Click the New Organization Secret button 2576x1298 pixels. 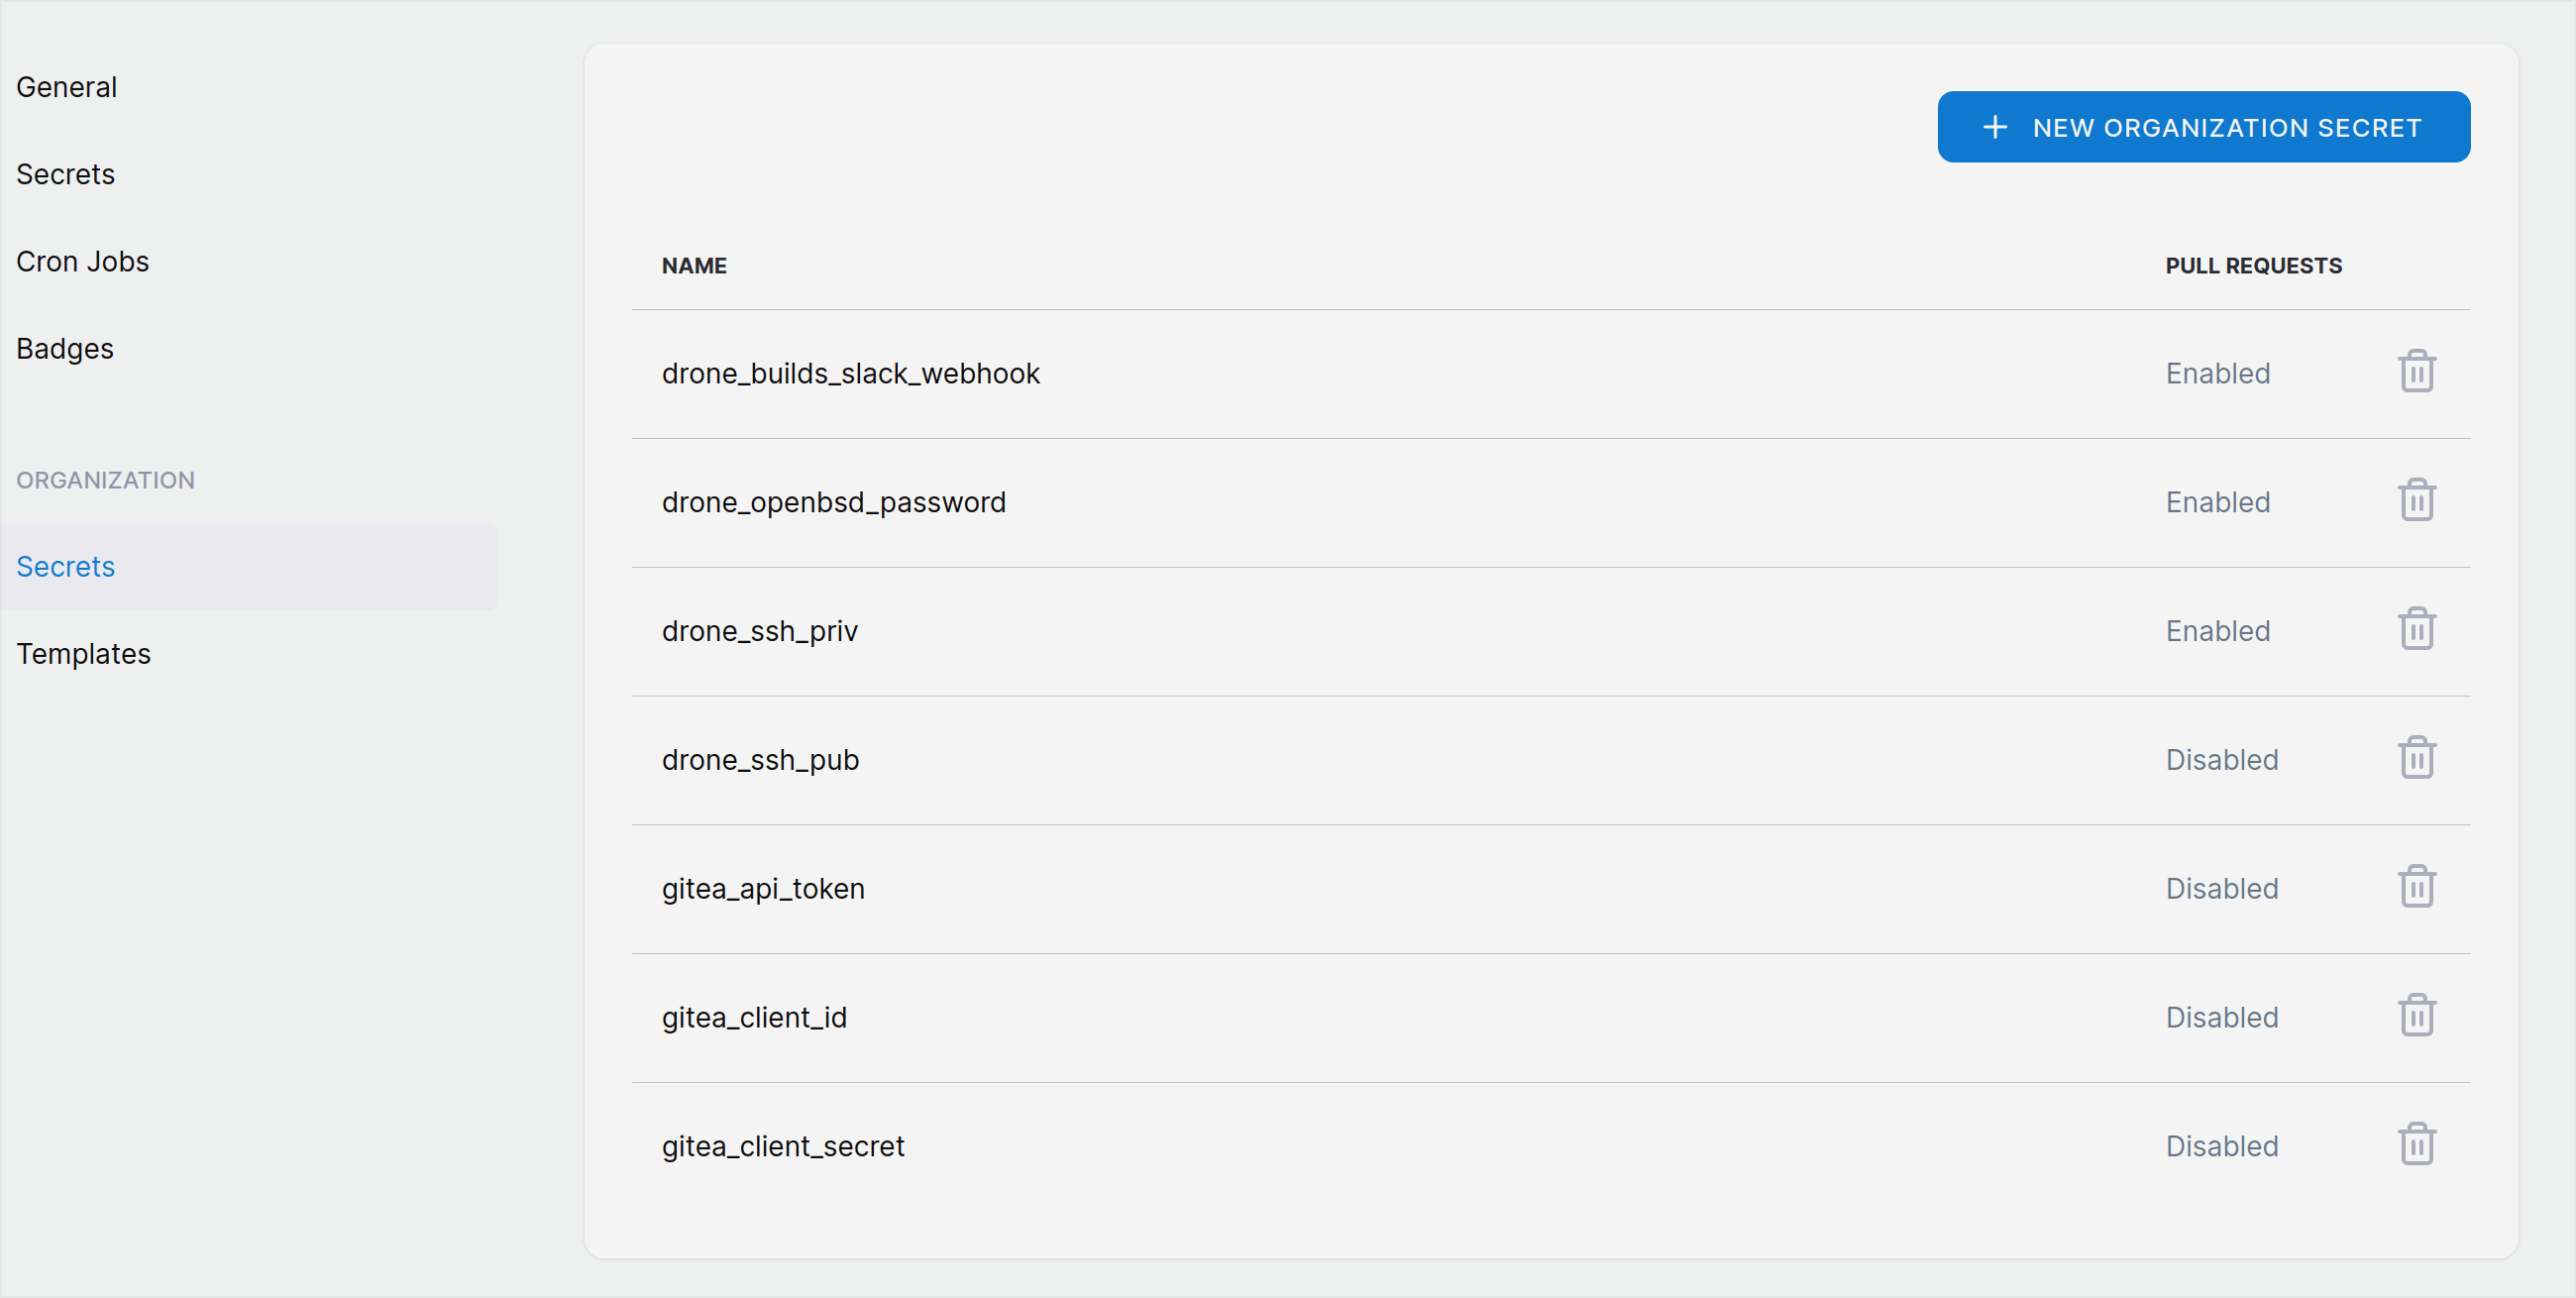point(2203,127)
